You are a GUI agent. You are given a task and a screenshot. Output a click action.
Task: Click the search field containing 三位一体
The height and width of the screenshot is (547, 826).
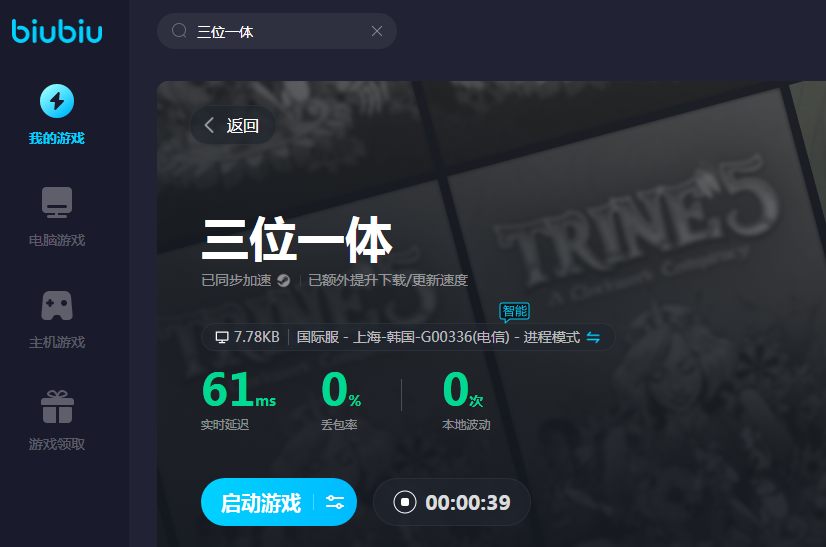click(x=277, y=31)
